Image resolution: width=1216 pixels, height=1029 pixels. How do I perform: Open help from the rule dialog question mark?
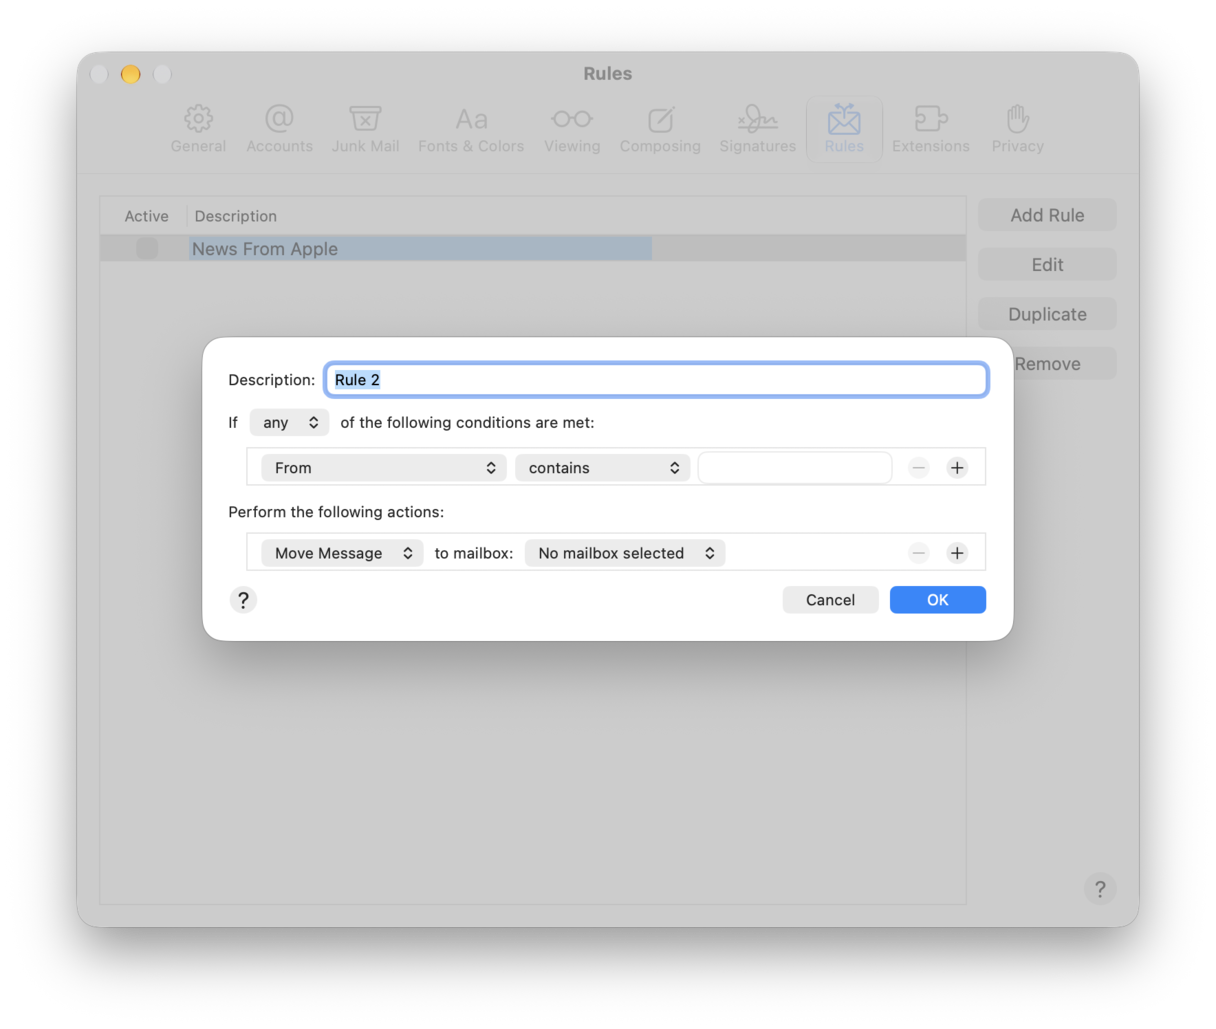(x=243, y=600)
